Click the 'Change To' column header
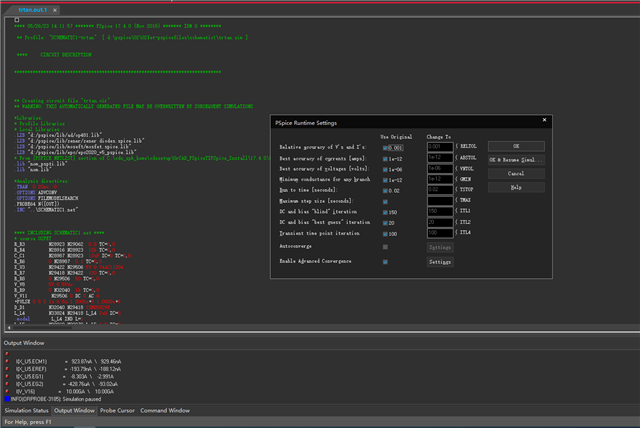 (439, 137)
